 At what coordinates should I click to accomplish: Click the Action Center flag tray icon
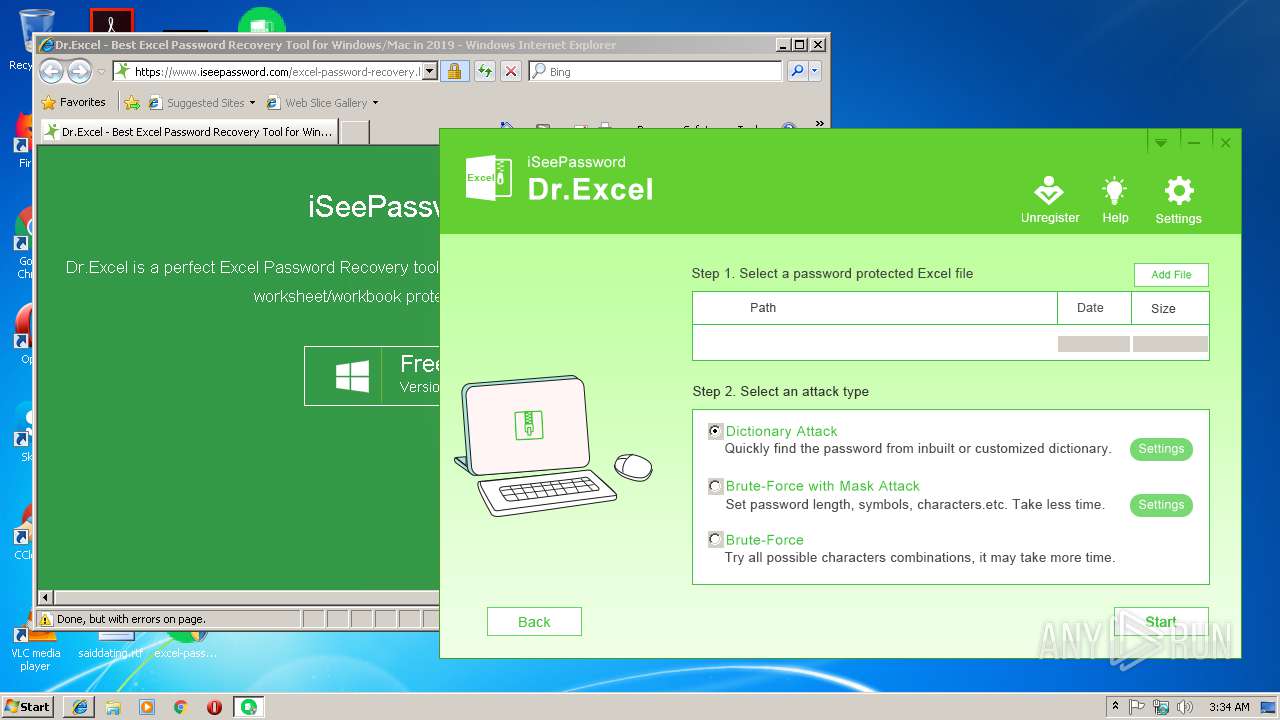tap(1137, 706)
